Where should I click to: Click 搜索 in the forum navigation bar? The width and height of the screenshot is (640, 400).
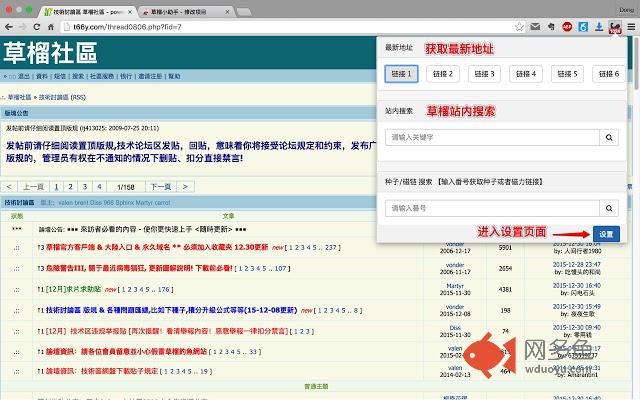tap(78, 76)
